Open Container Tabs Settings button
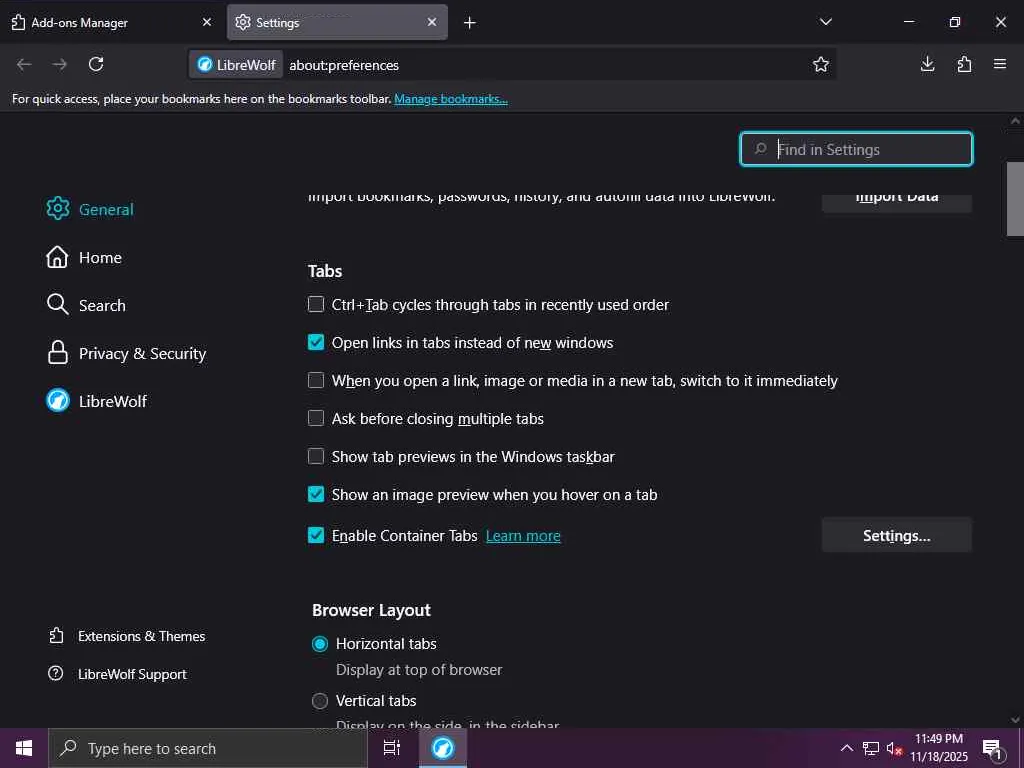The image size is (1024, 768). (896, 535)
